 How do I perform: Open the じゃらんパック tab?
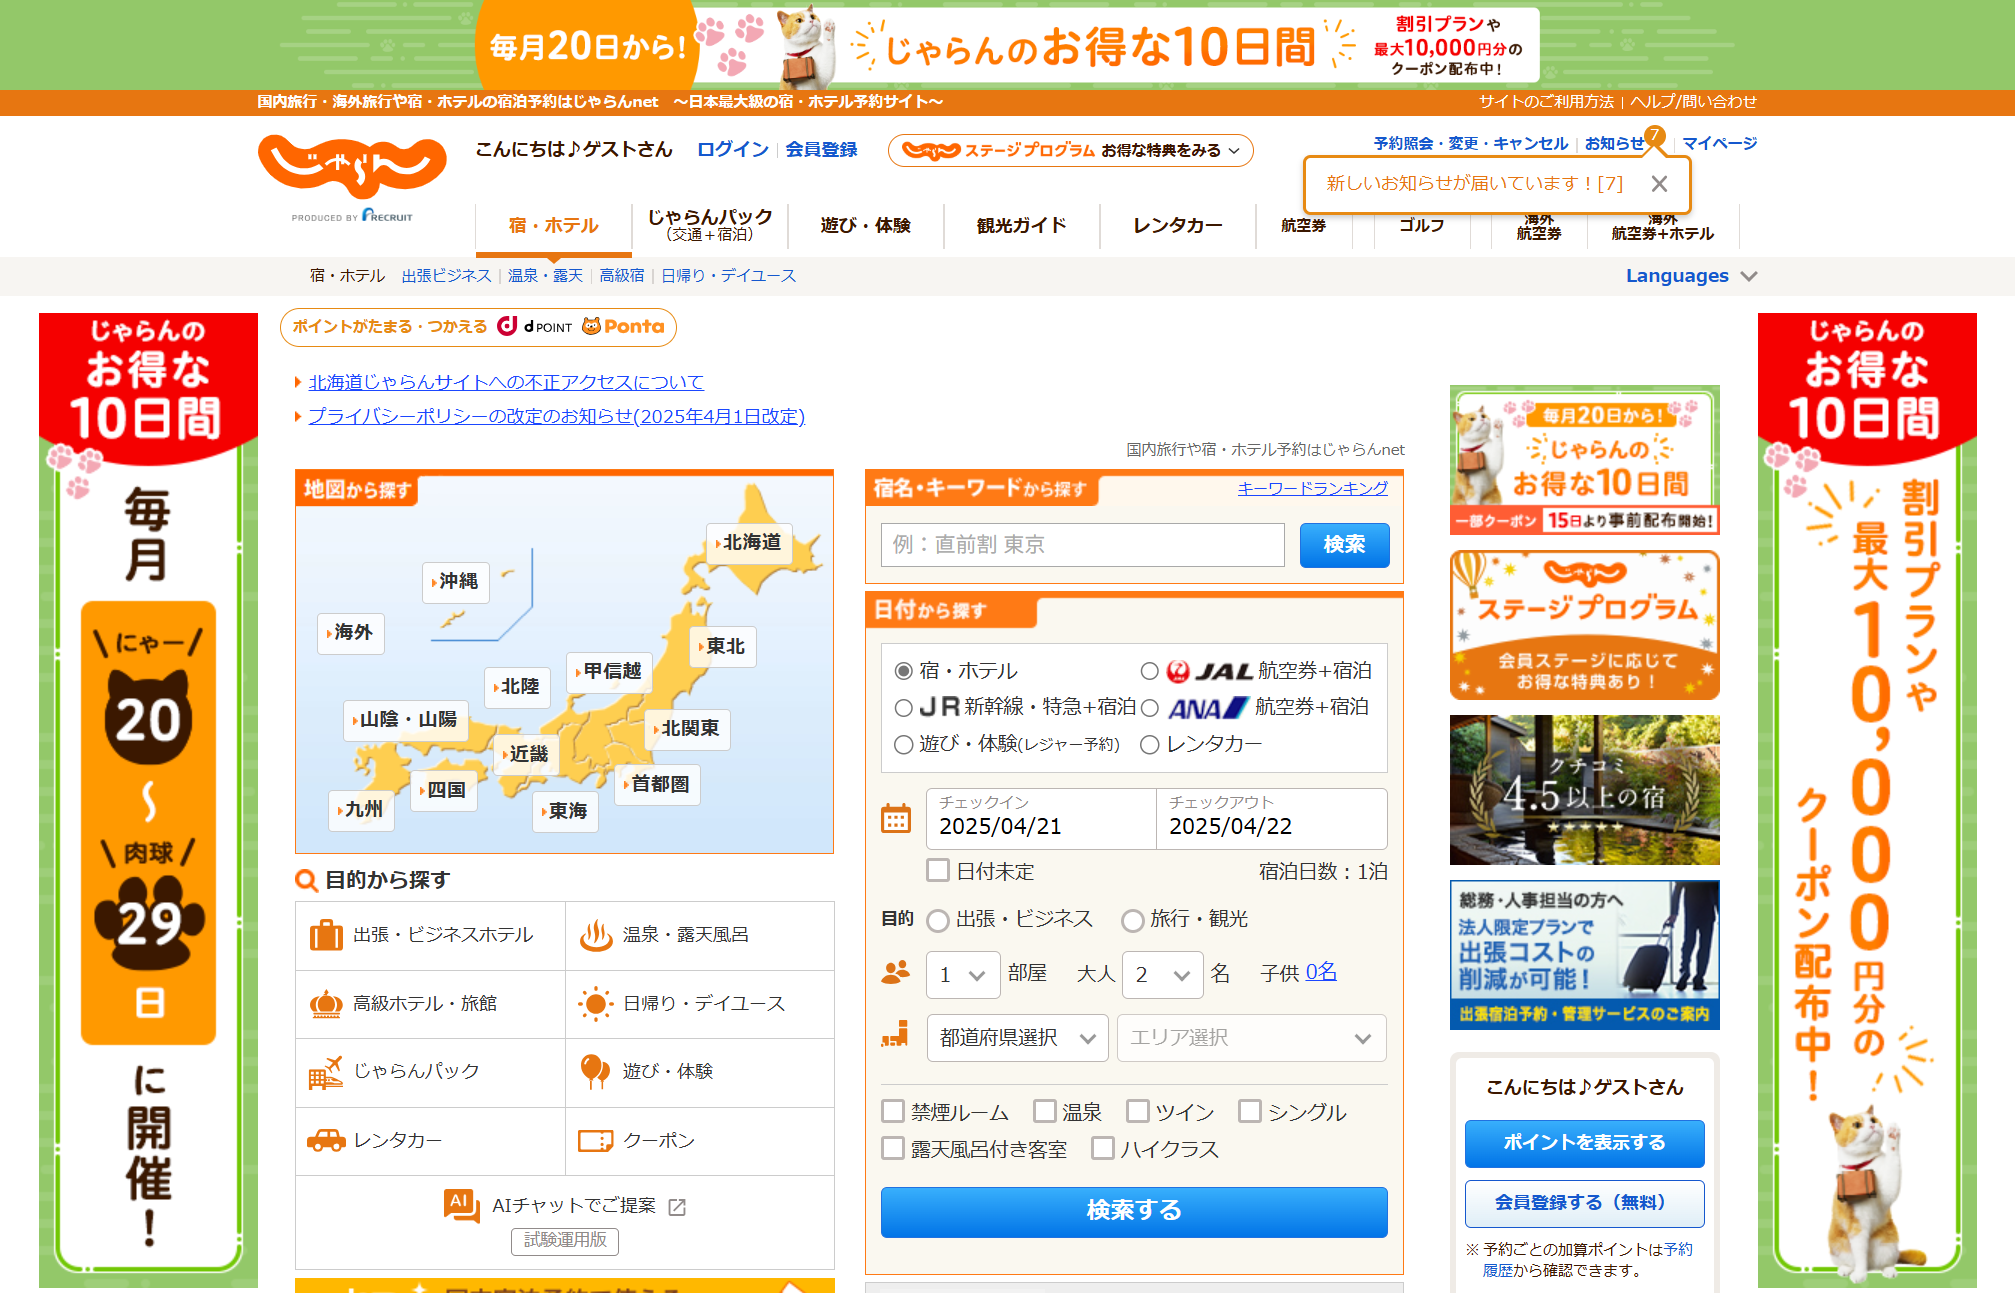coord(710,226)
